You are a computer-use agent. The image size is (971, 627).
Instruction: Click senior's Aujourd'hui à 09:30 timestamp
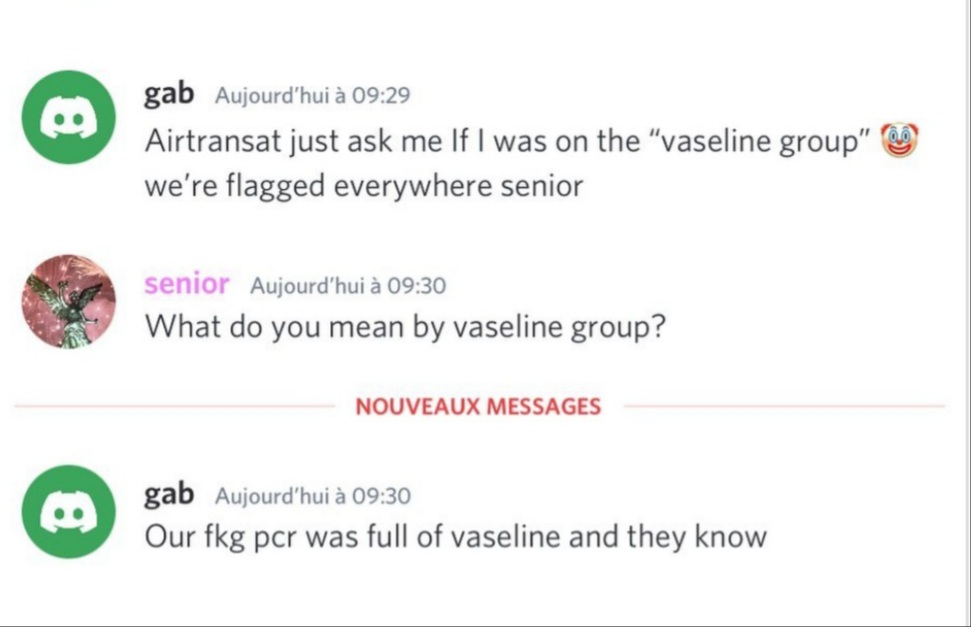tap(348, 286)
